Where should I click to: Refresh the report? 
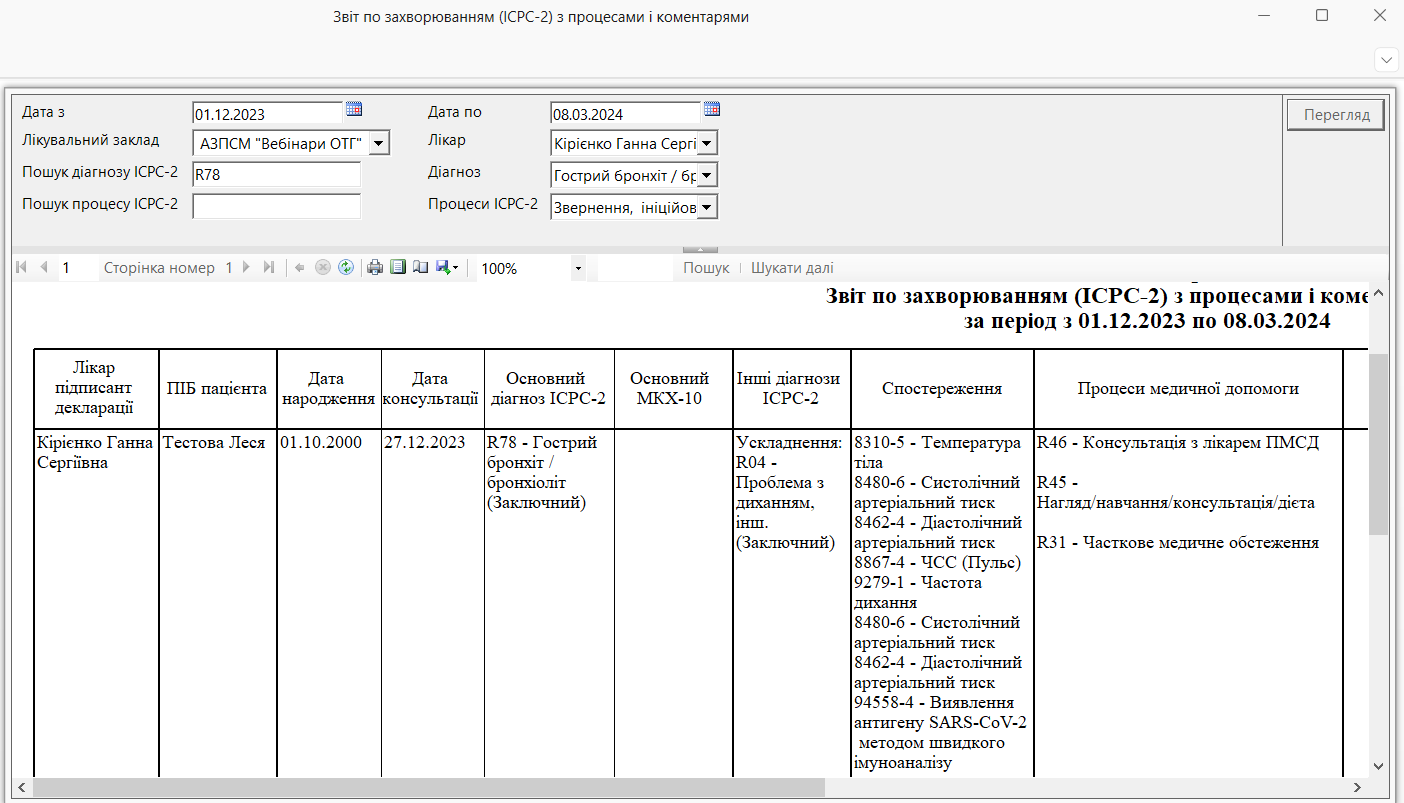(x=346, y=268)
